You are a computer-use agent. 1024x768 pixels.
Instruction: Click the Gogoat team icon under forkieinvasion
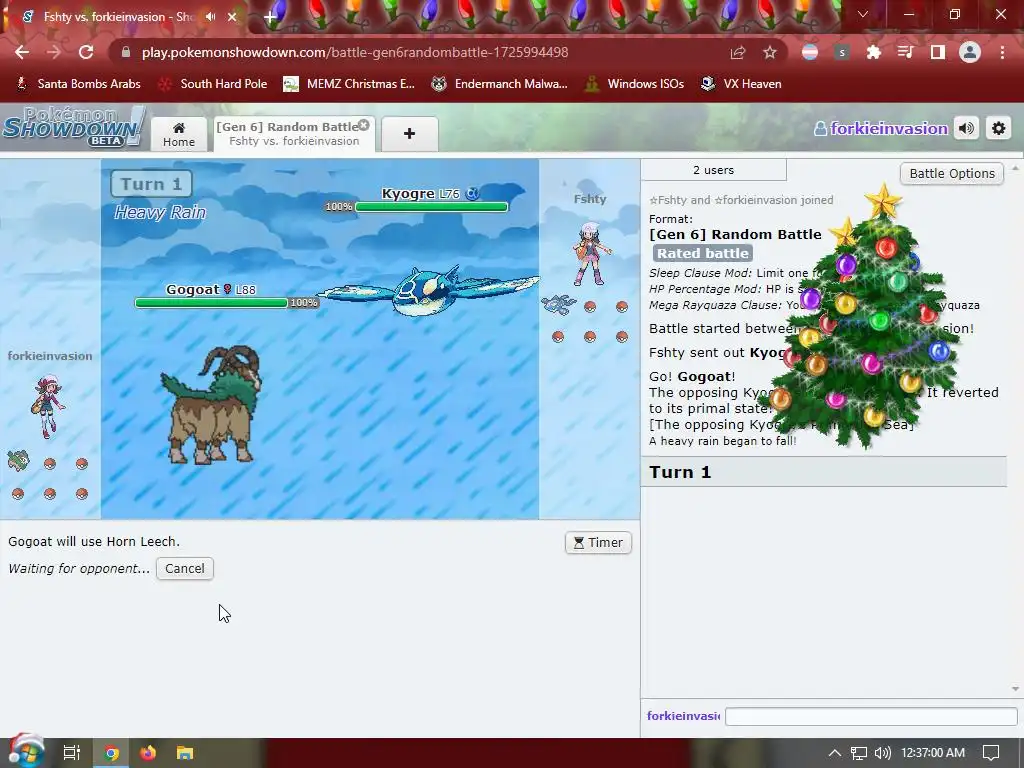(18, 461)
